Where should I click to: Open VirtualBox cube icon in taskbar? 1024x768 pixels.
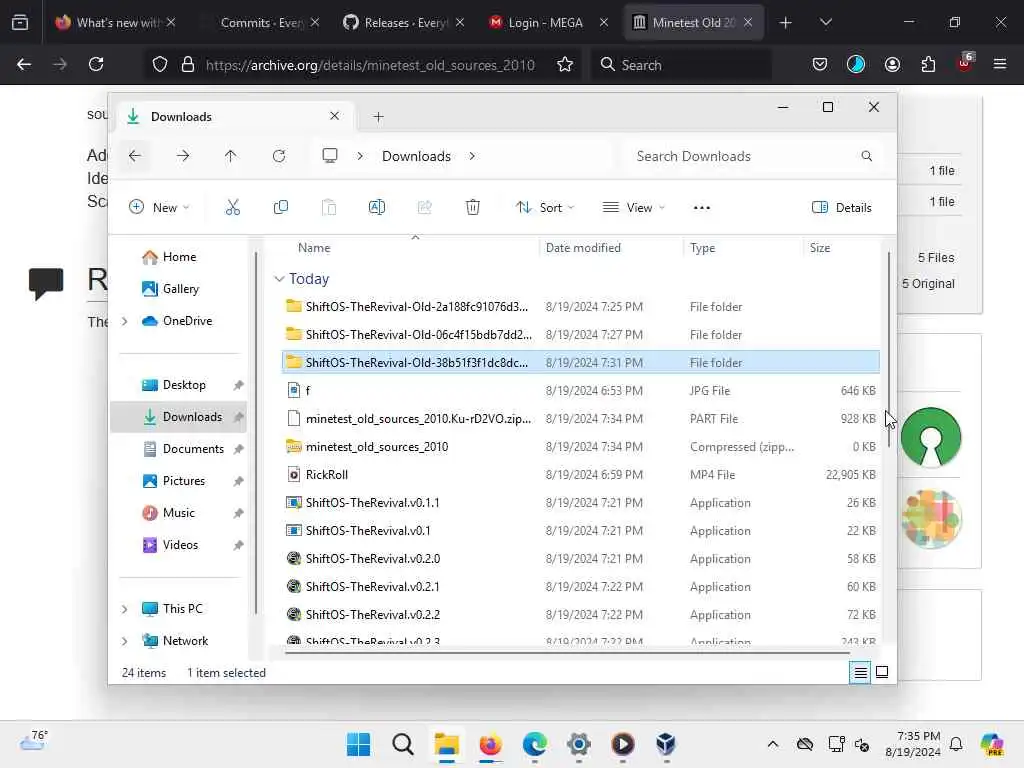[666, 744]
